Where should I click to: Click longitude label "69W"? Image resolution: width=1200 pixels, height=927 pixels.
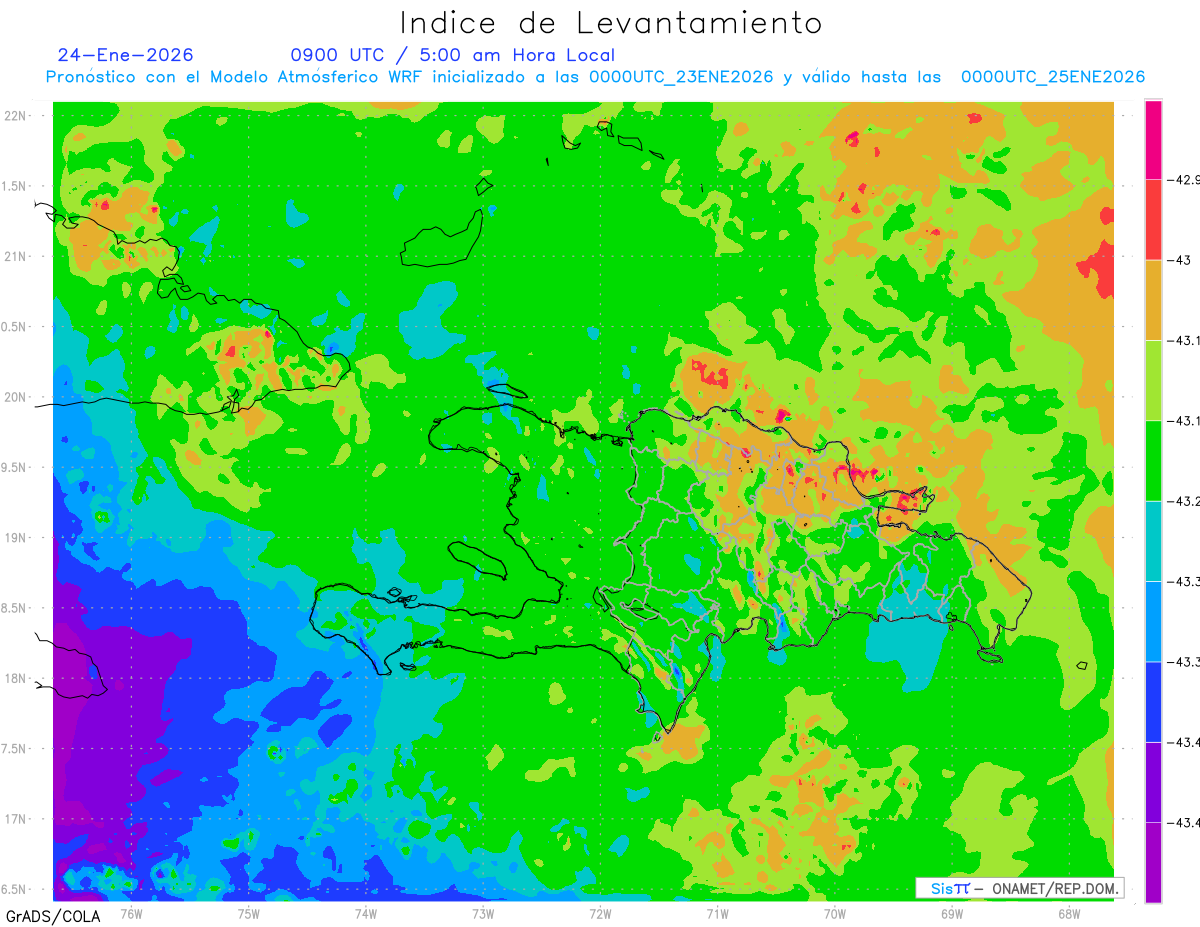951,913
